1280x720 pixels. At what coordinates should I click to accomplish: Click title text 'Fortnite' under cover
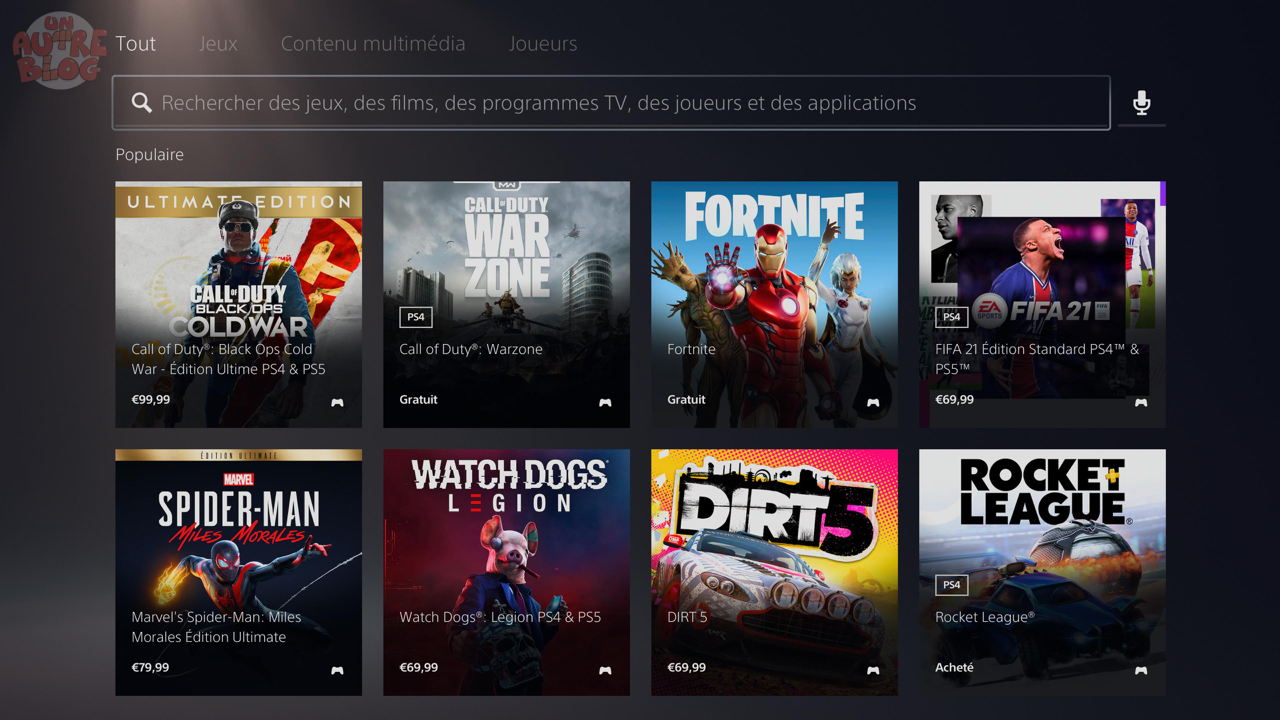tap(692, 350)
